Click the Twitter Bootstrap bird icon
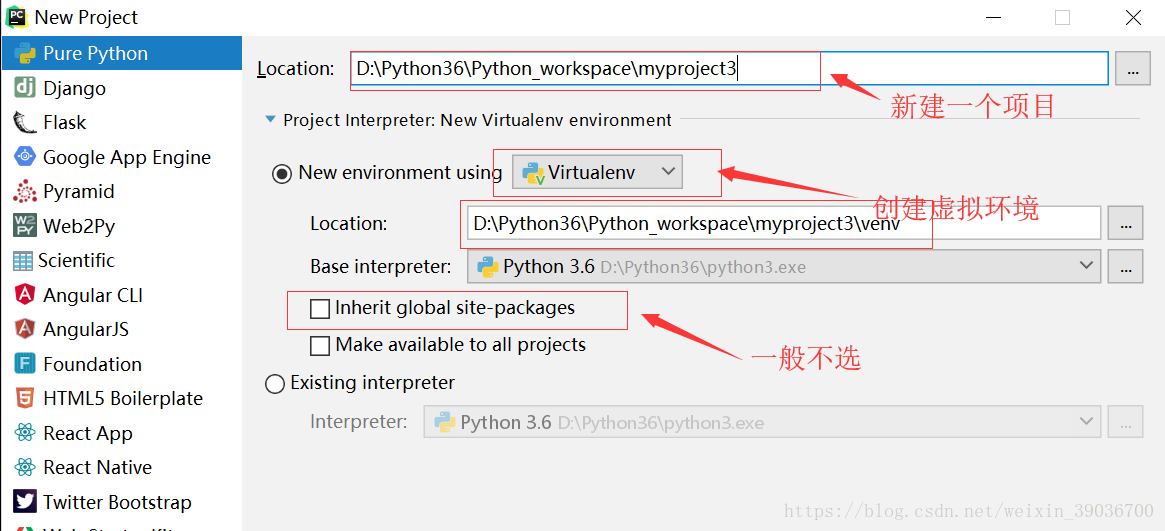The height and width of the screenshot is (531, 1165). (x=25, y=502)
